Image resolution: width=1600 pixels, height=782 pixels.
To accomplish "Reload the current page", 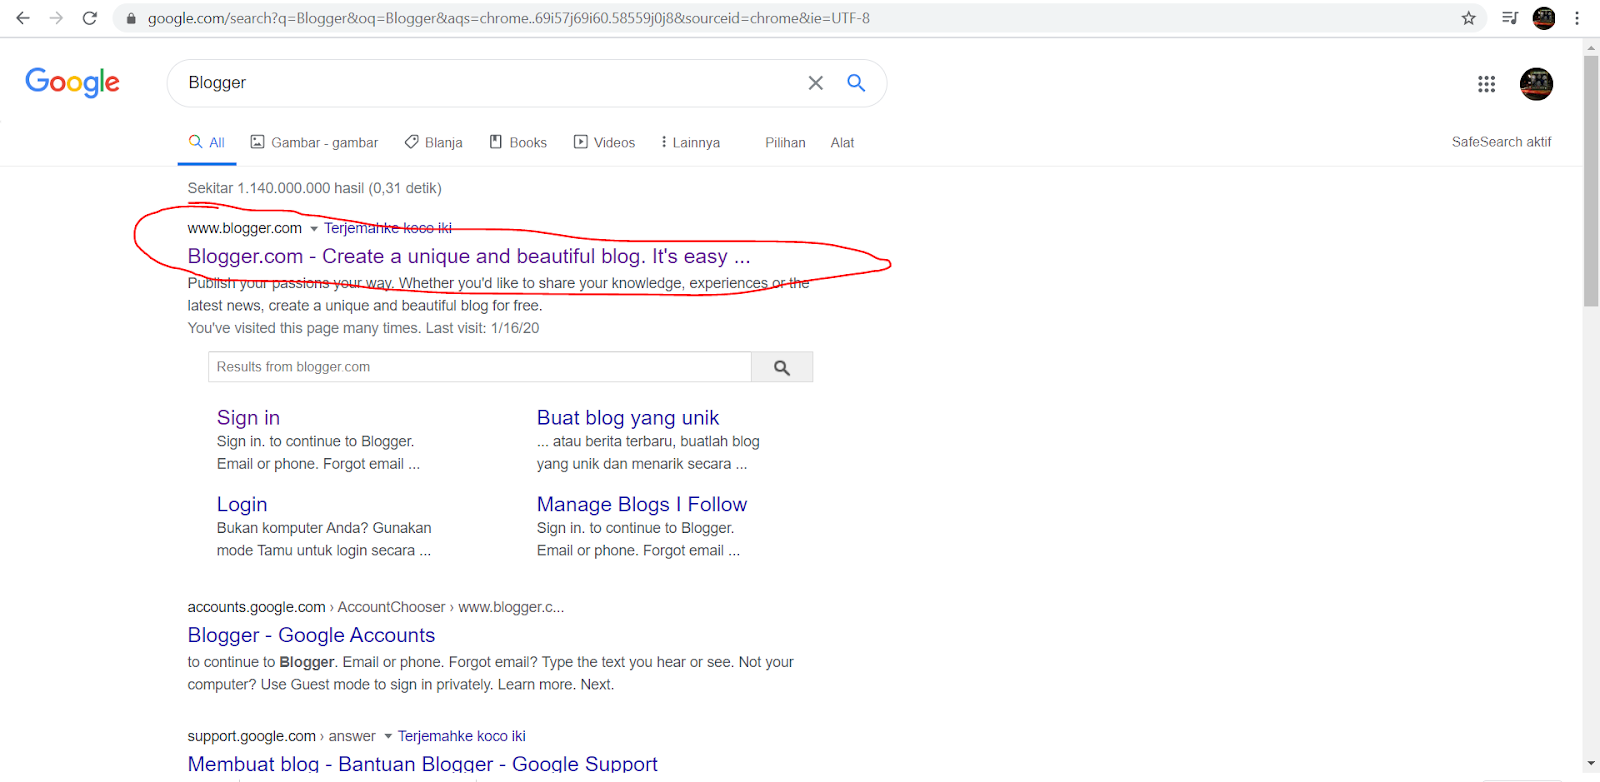I will pyautogui.click(x=90, y=18).
